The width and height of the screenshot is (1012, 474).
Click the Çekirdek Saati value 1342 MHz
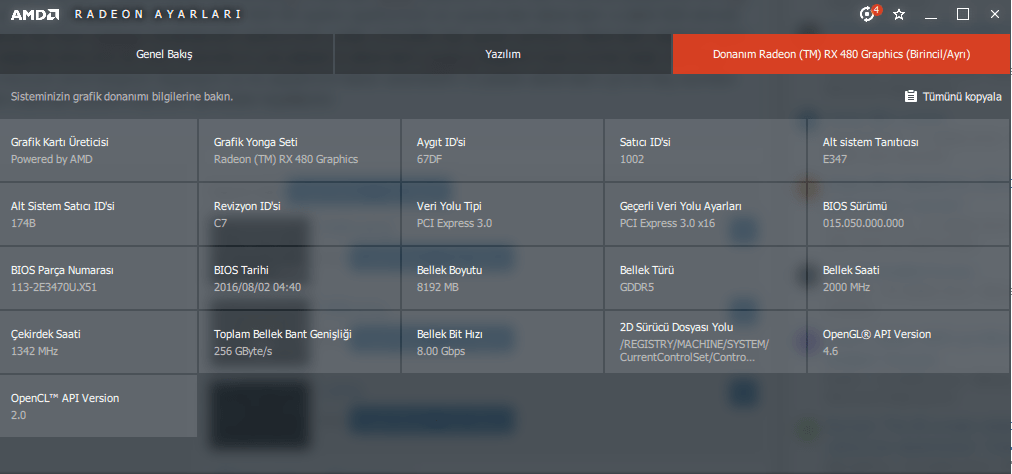[x=34, y=351]
